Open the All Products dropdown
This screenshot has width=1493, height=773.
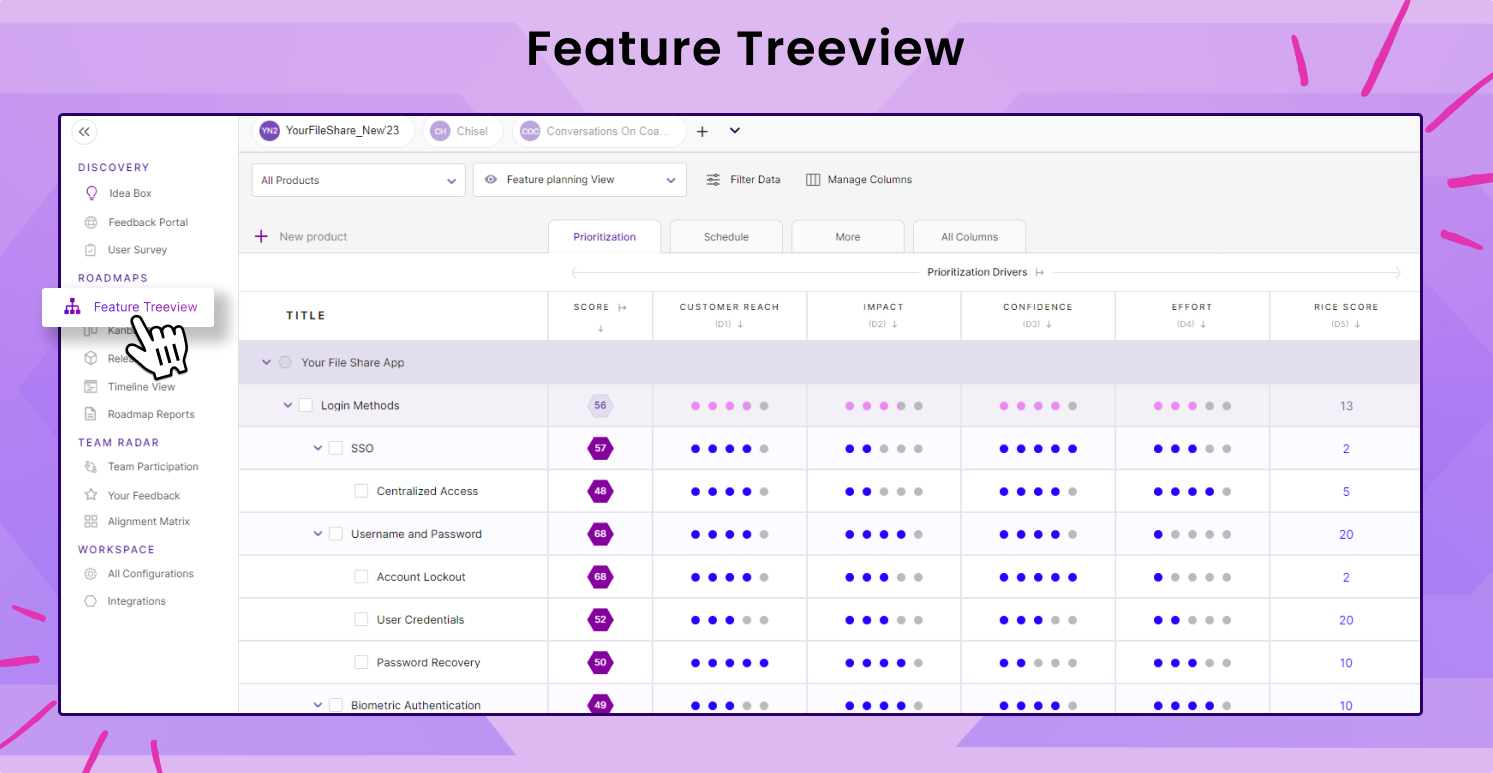pyautogui.click(x=358, y=180)
